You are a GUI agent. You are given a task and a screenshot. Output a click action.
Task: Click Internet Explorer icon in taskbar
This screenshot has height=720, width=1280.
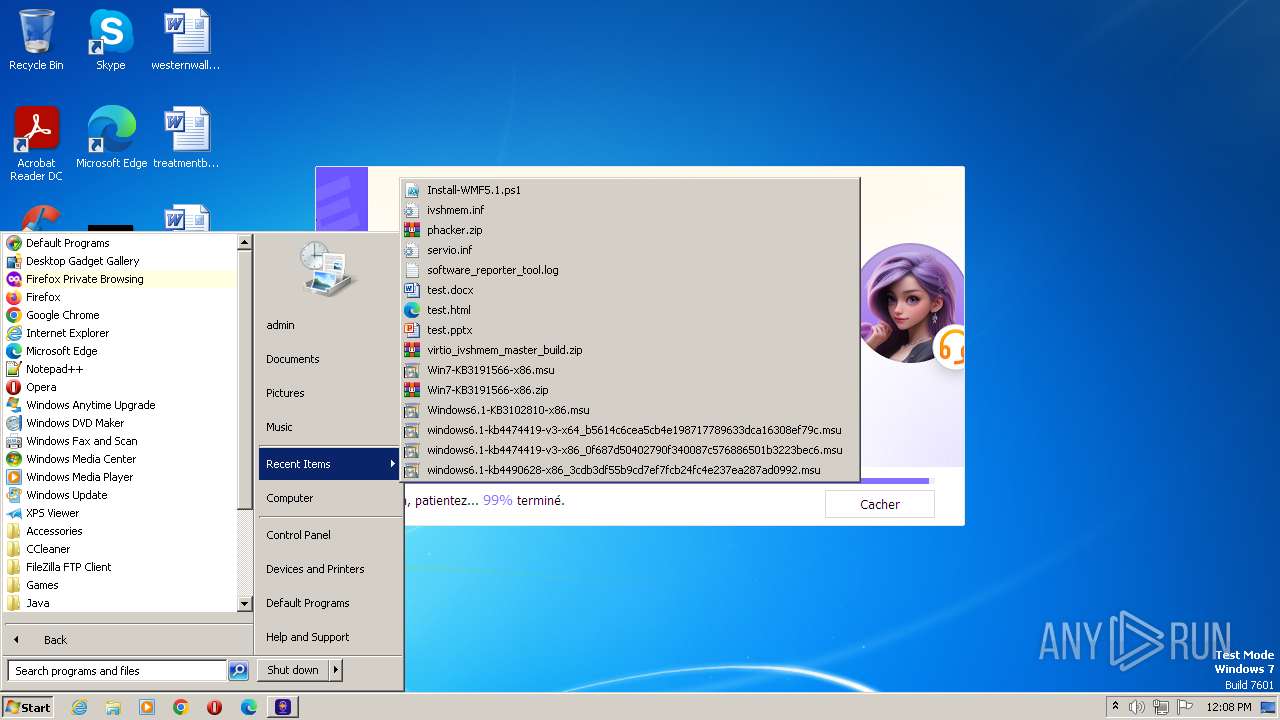click(x=79, y=707)
